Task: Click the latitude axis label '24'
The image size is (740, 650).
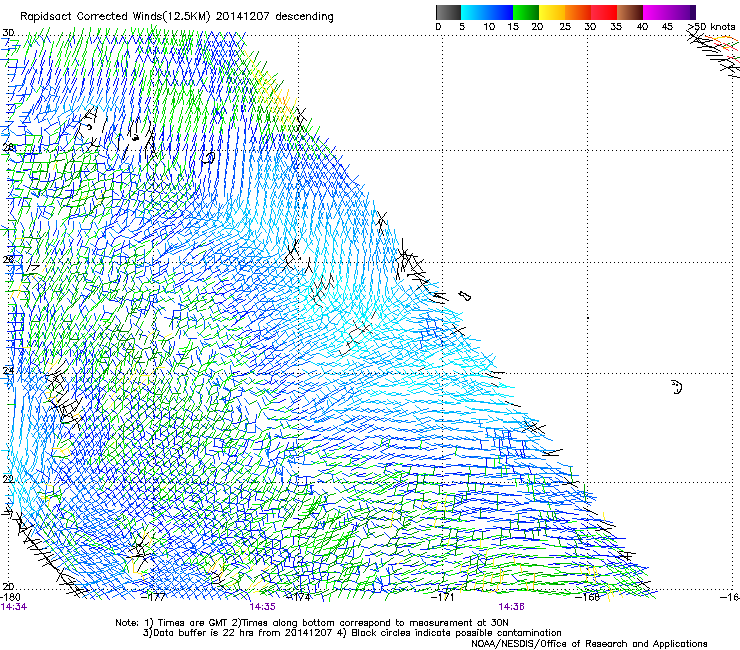Action: coord(8,371)
